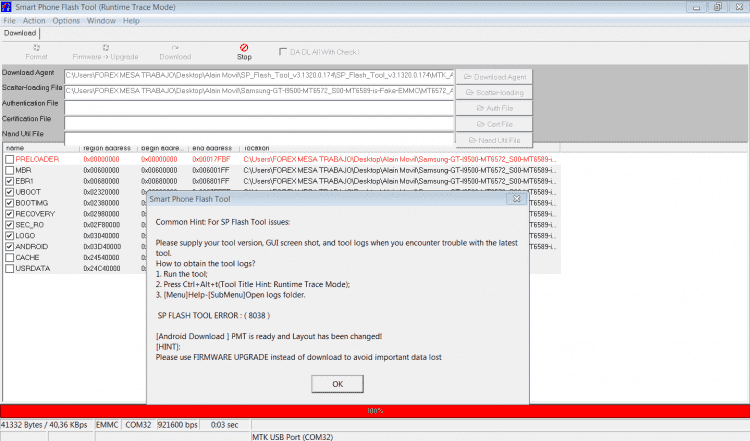This screenshot has width=750, height=441.
Task: Uncheck the EBR1 partition checkbox
Action: pos(10,181)
